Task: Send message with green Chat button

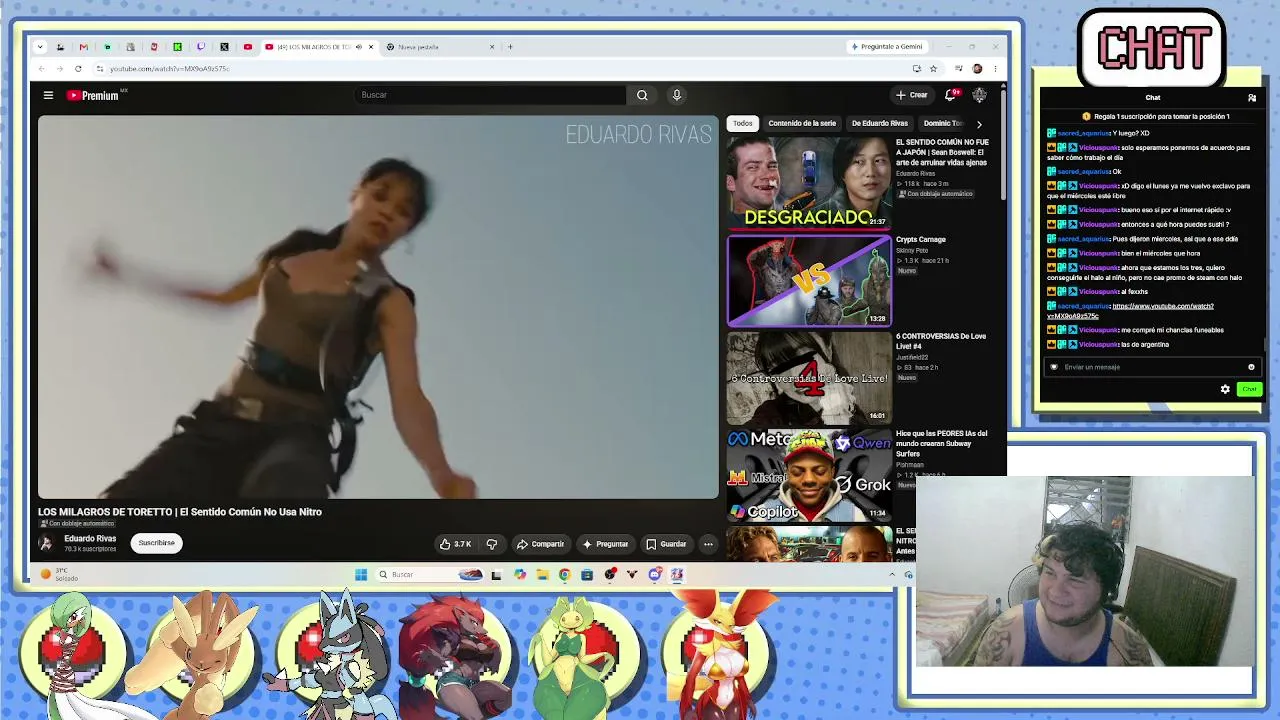Action: [1249, 389]
